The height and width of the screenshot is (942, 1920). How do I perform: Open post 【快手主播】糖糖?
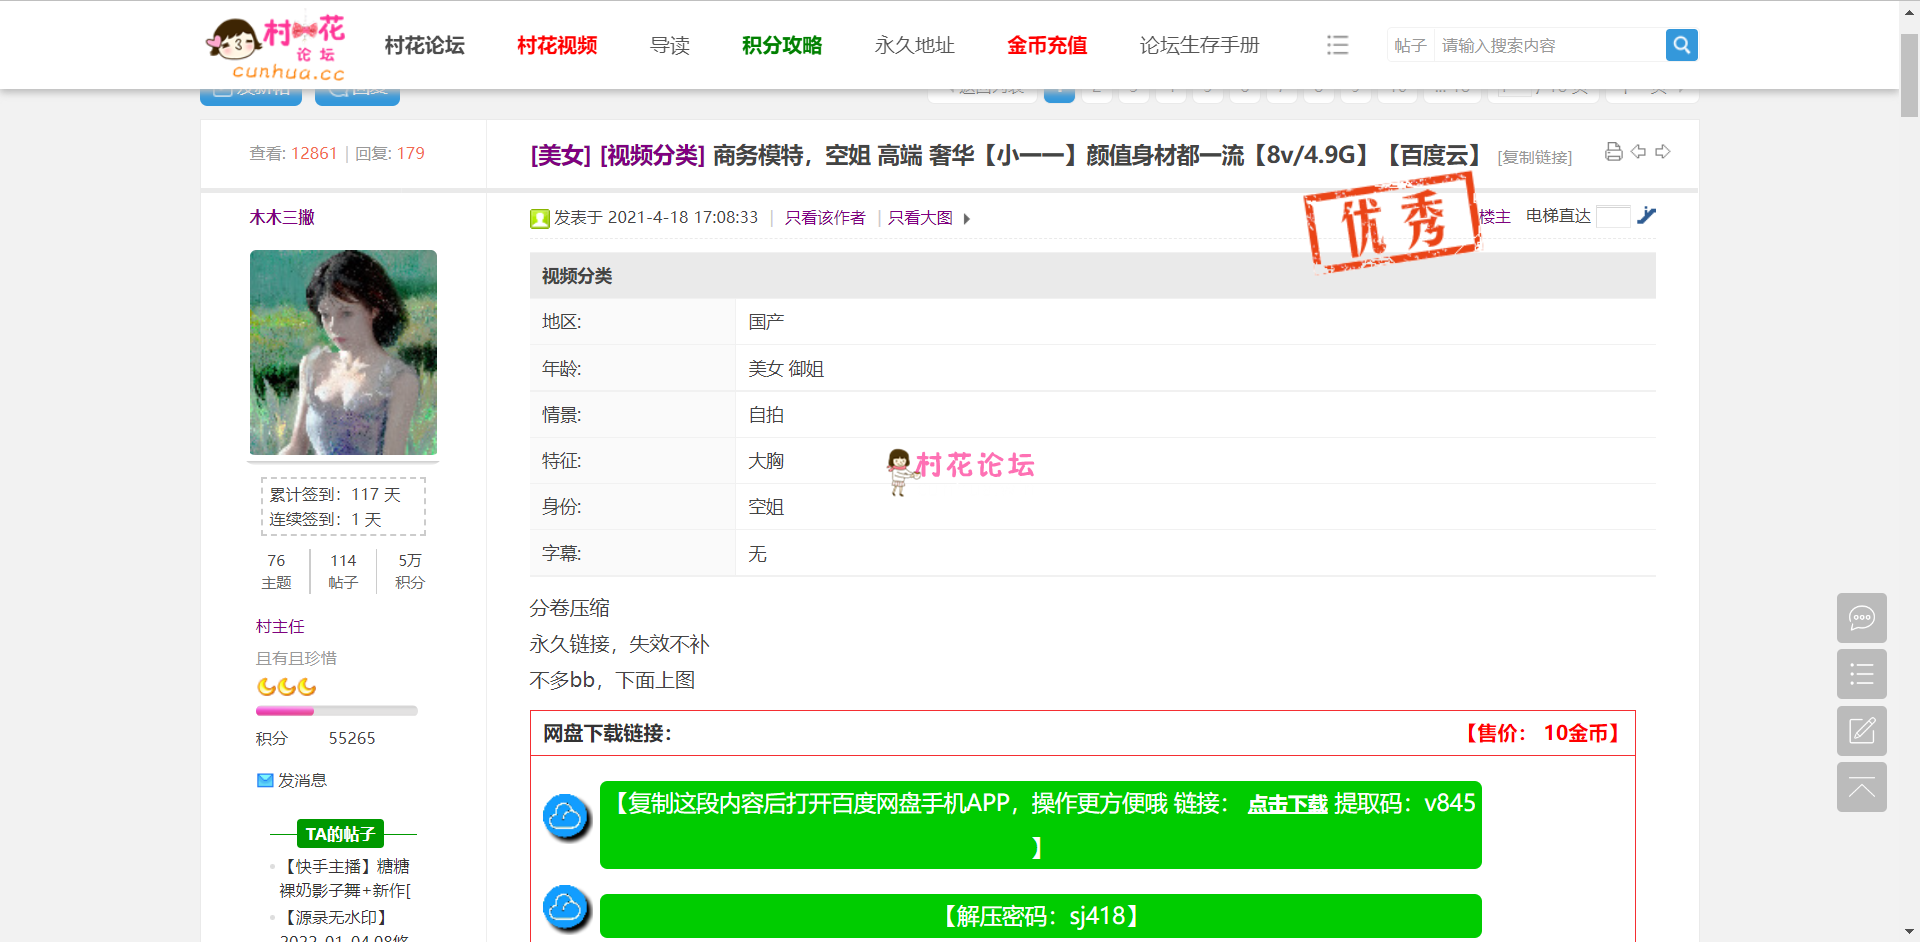click(x=345, y=878)
